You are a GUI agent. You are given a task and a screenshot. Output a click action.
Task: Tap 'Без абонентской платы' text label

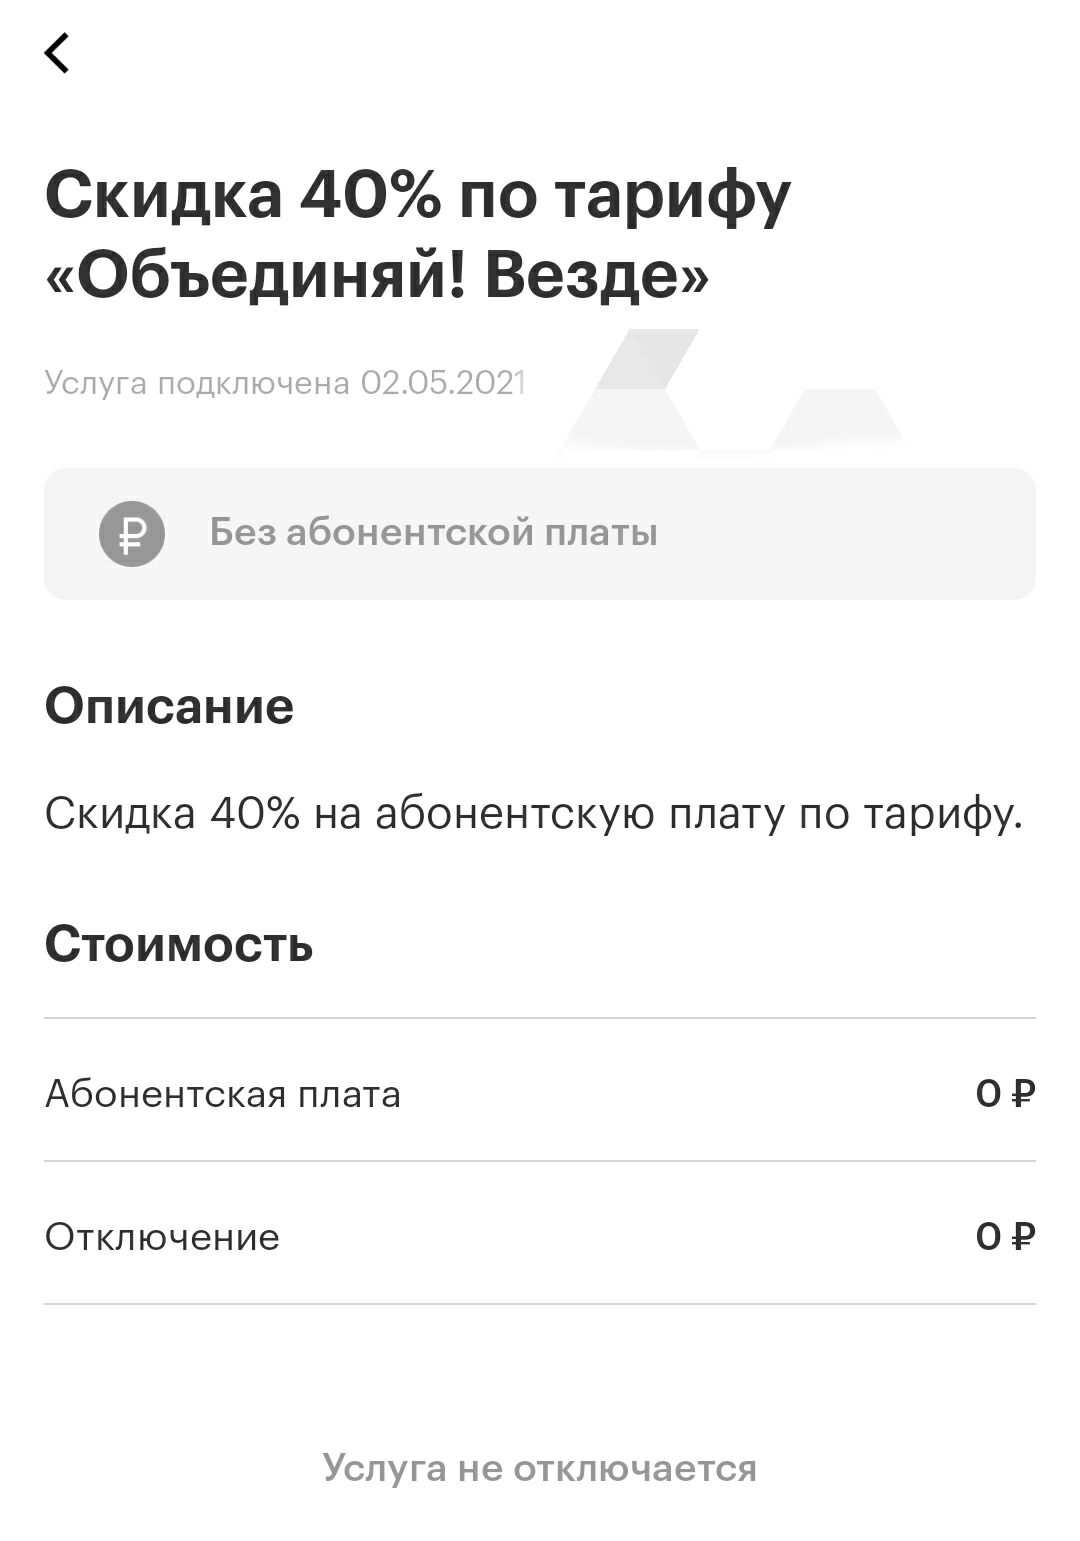[x=433, y=532]
